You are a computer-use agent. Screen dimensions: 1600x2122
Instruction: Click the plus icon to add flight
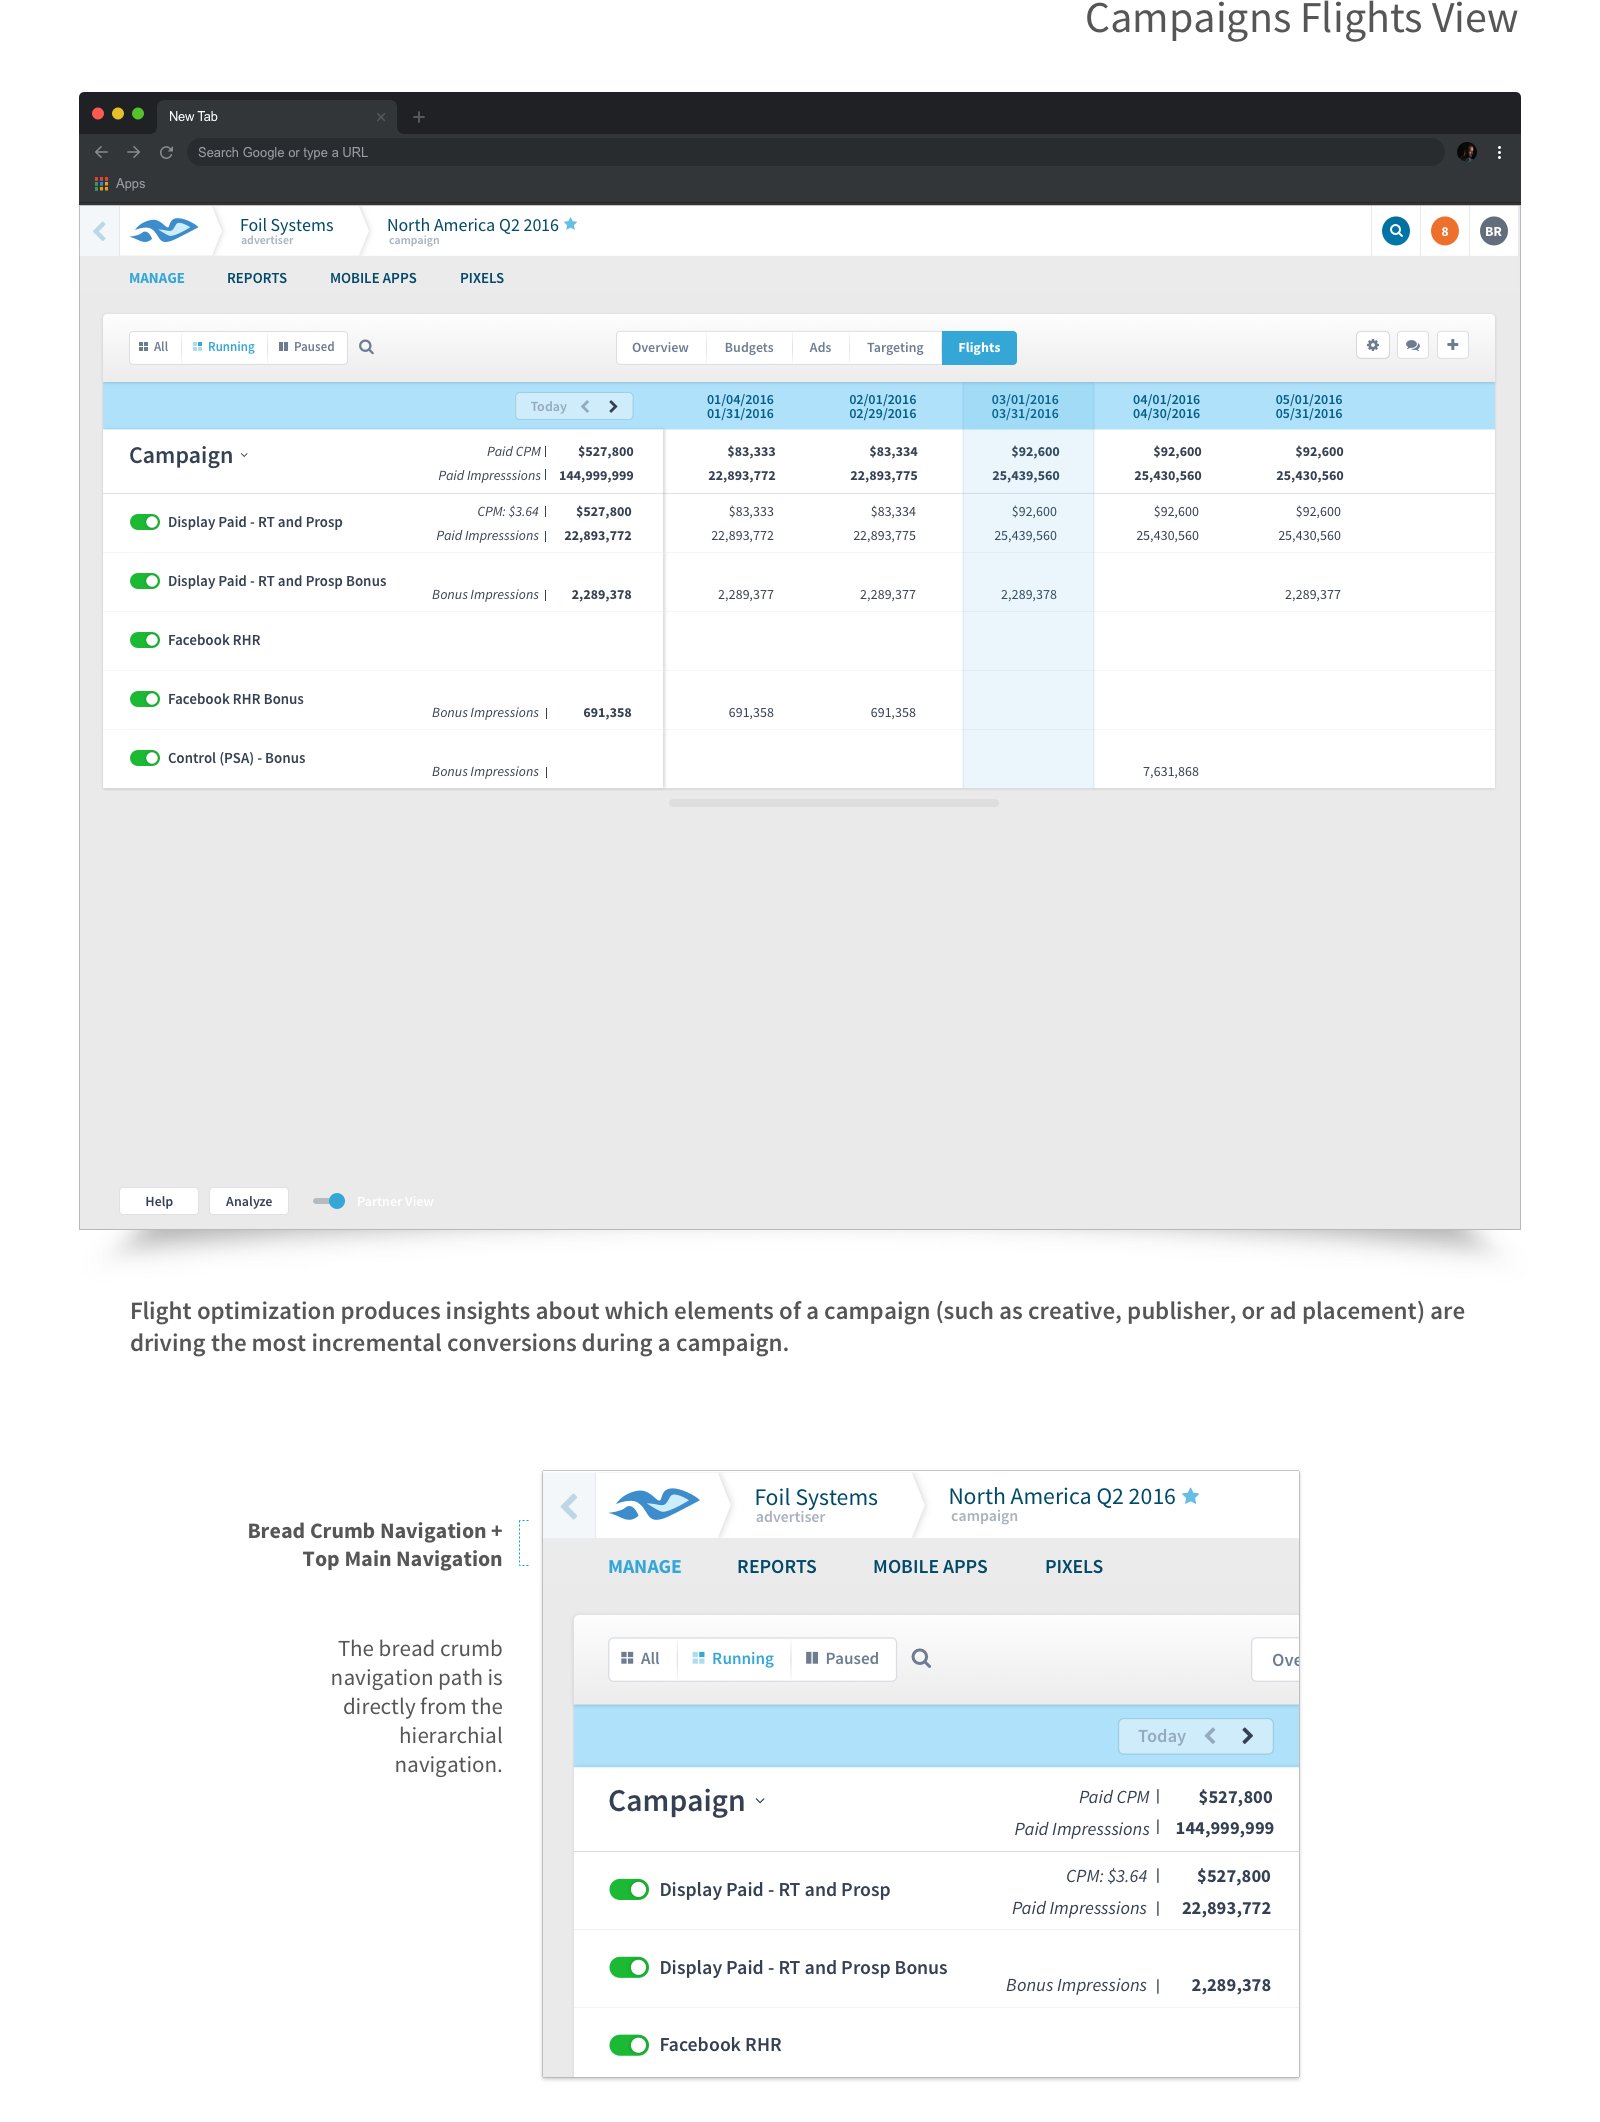click(x=1453, y=345)
